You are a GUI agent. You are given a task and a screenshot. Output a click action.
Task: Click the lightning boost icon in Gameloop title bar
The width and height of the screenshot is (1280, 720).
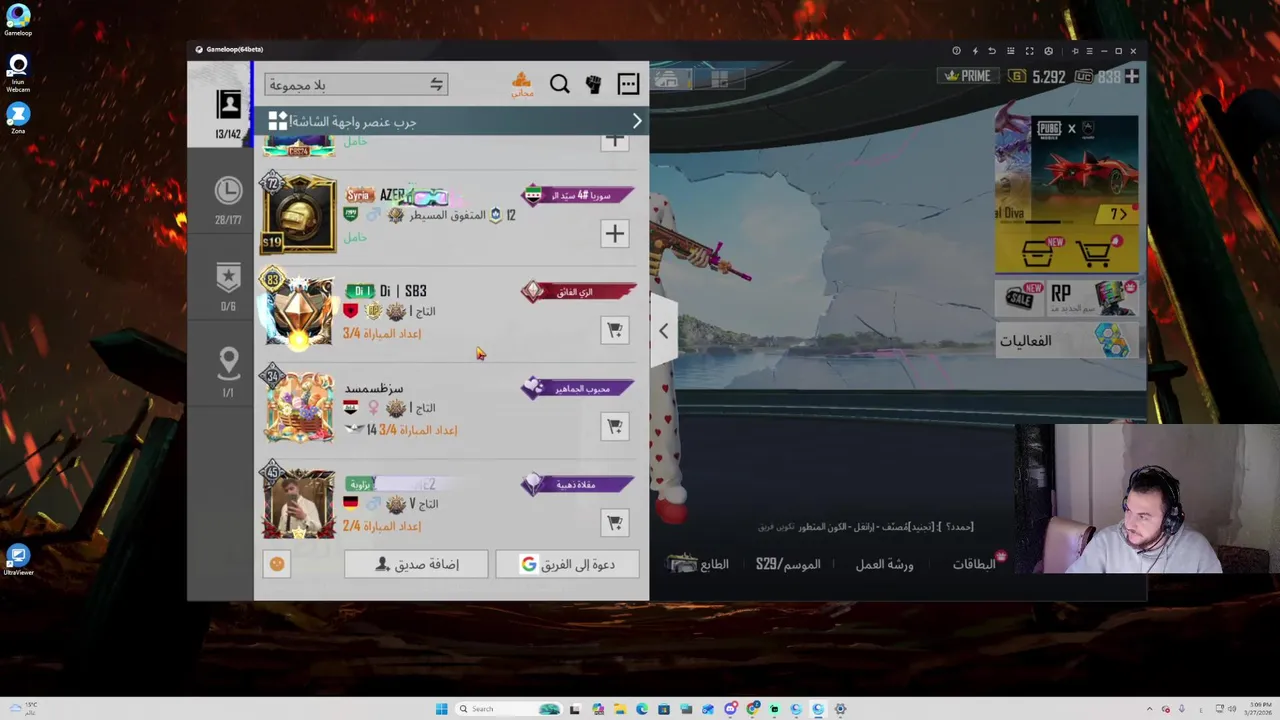975,51
